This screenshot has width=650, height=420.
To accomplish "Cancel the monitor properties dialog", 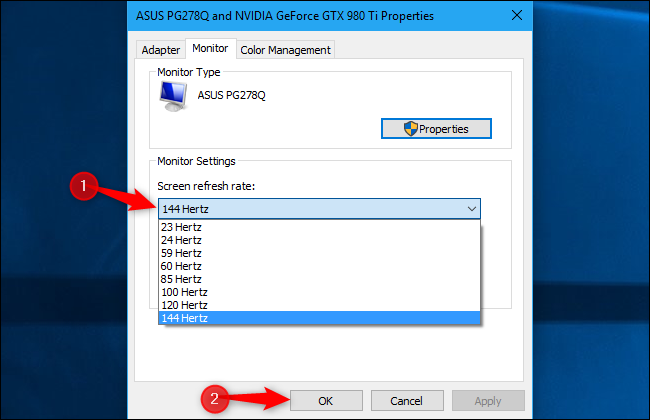I will click(x=407, y=400).
